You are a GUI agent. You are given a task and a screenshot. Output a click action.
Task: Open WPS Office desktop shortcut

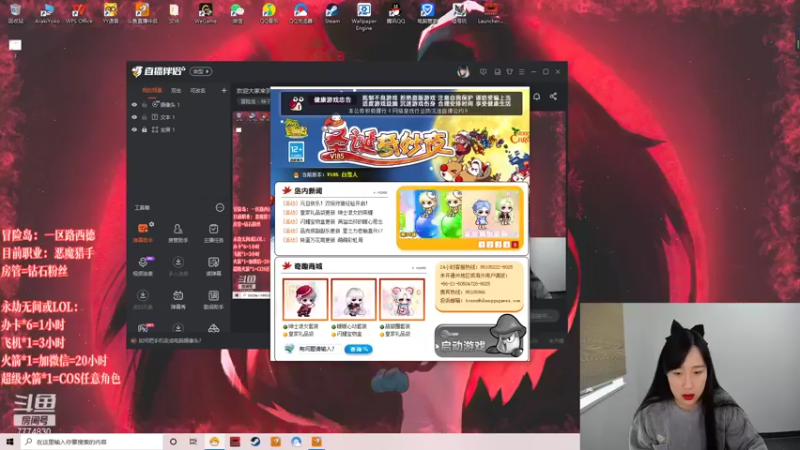(79, 13)
